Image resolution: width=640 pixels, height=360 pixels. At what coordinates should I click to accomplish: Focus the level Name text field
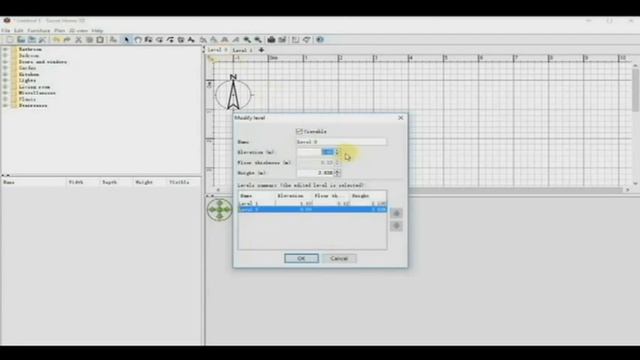tap(341, 142)
